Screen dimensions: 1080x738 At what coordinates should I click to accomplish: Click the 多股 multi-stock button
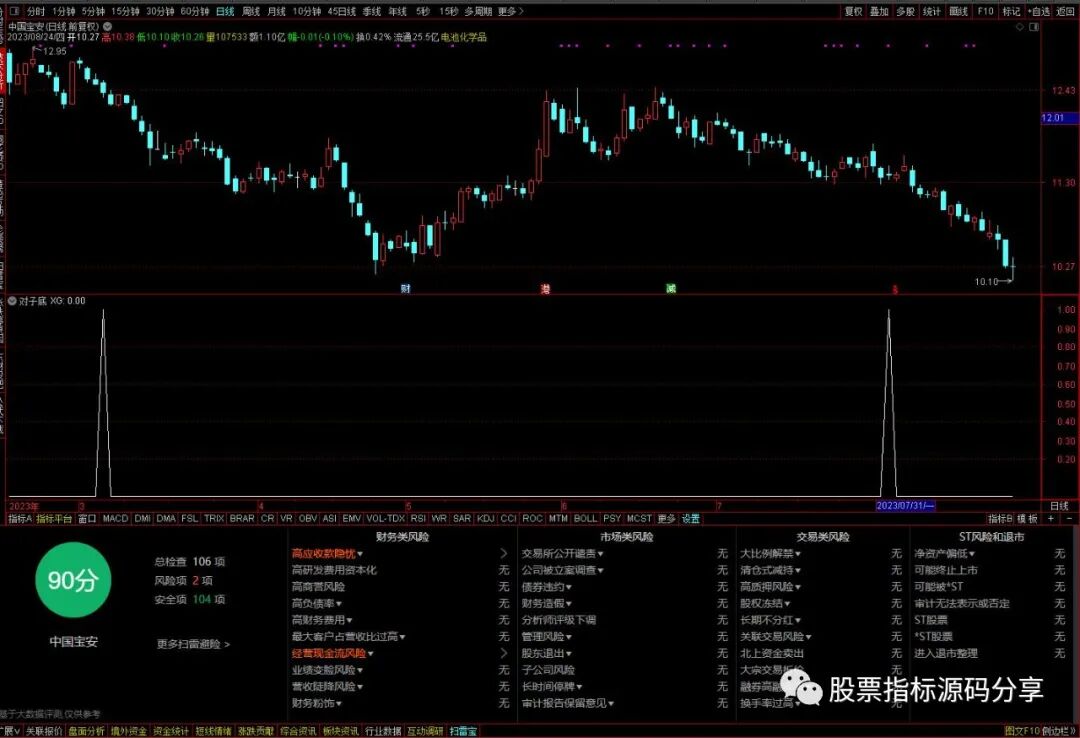tap(905, 11)
